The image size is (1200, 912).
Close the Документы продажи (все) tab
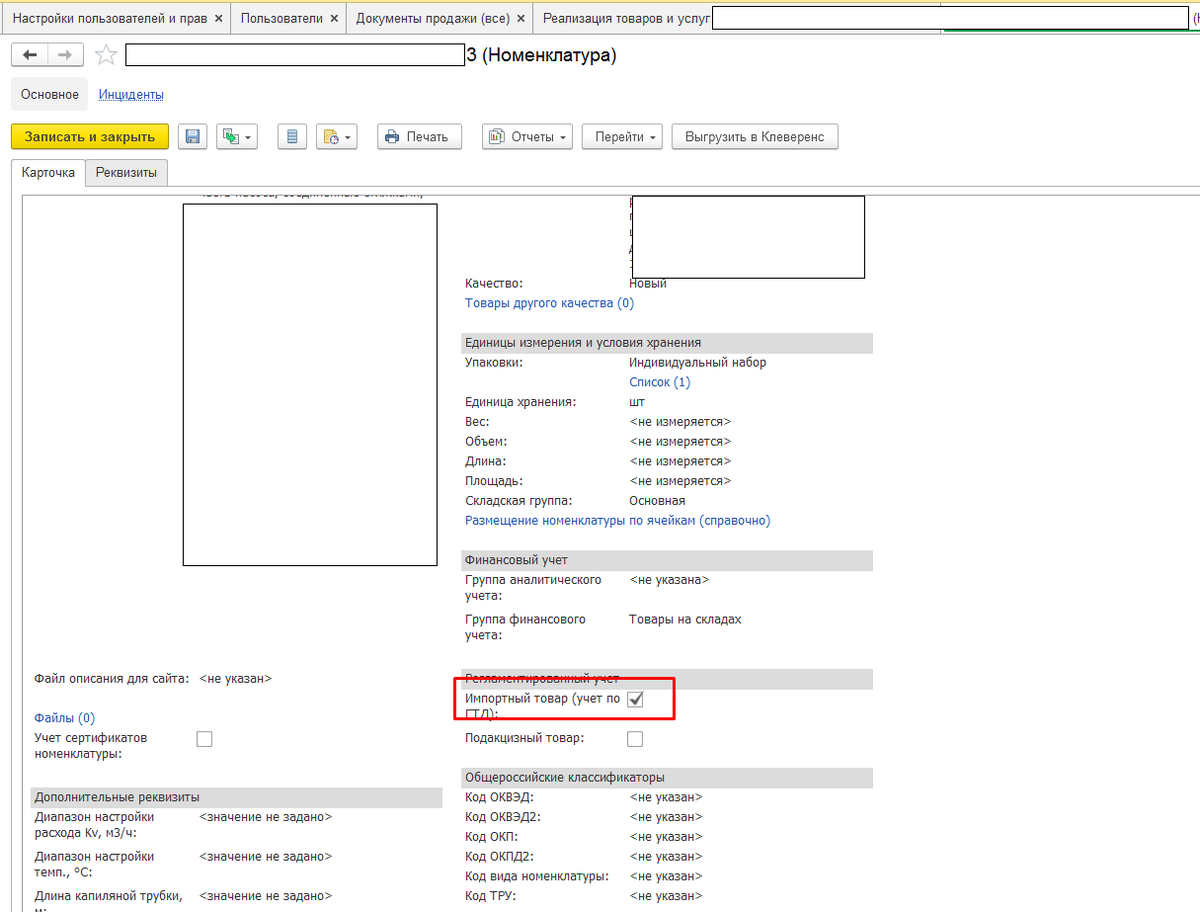[x=521, y=19]
